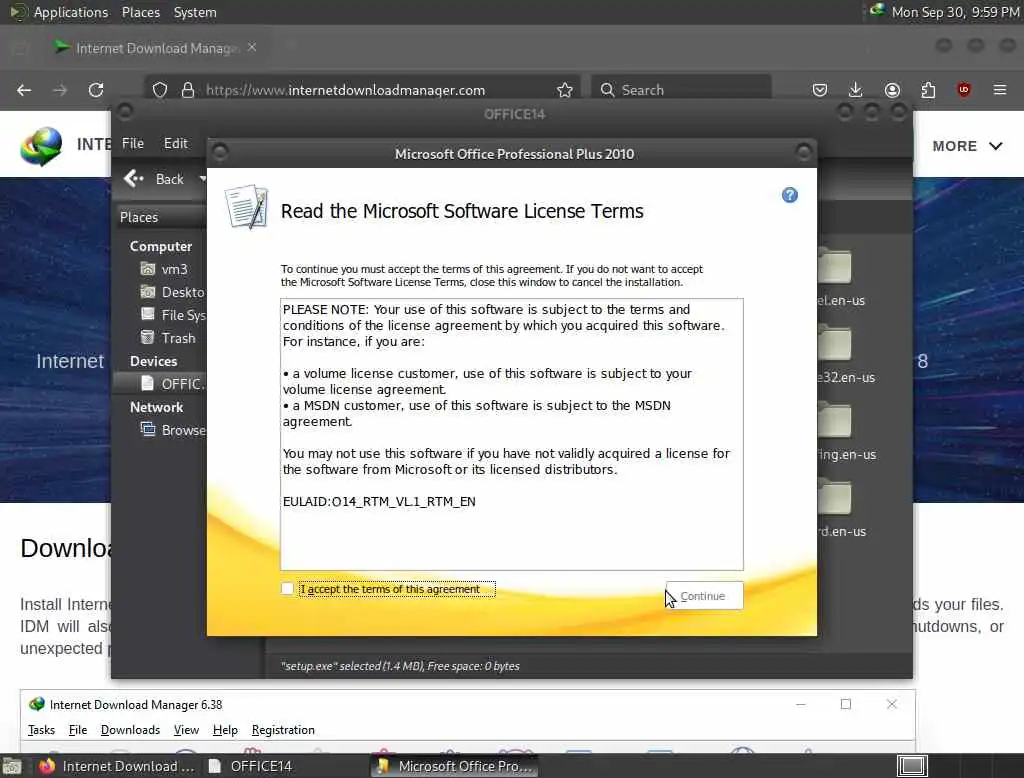Check 'I accept the terms of this agreement'

(287, 589)
